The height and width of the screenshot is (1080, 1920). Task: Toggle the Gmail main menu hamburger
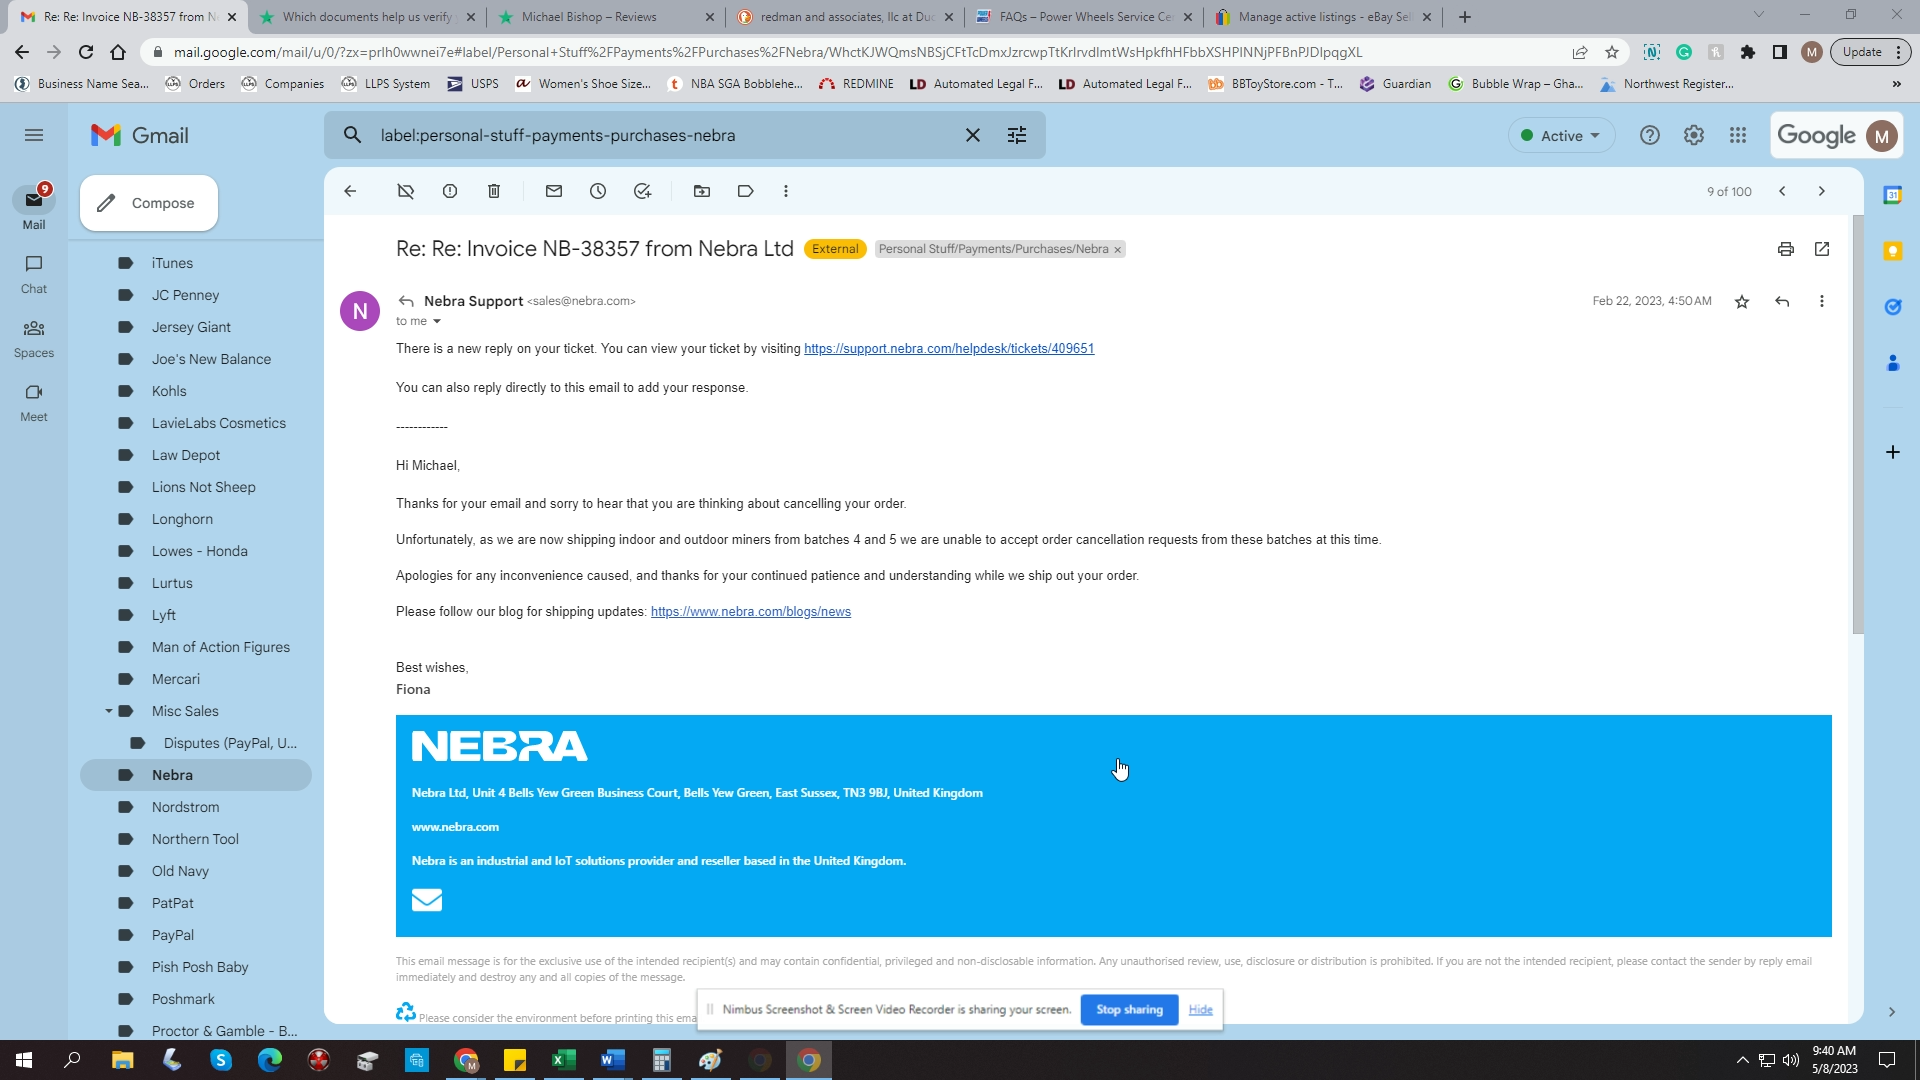tap(34, 135)
